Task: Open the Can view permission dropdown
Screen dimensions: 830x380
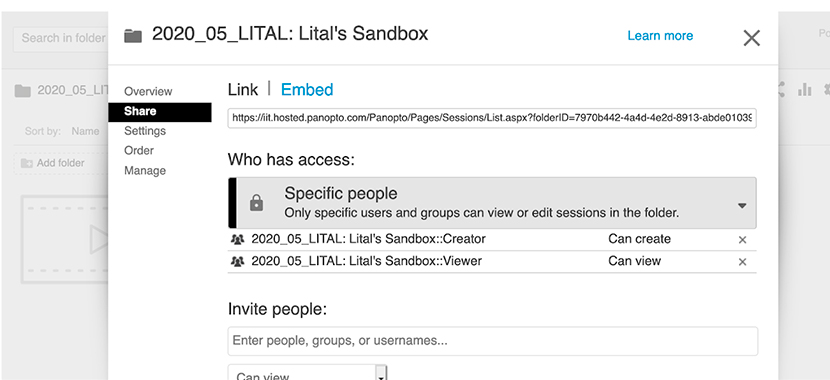Action: 308,373
